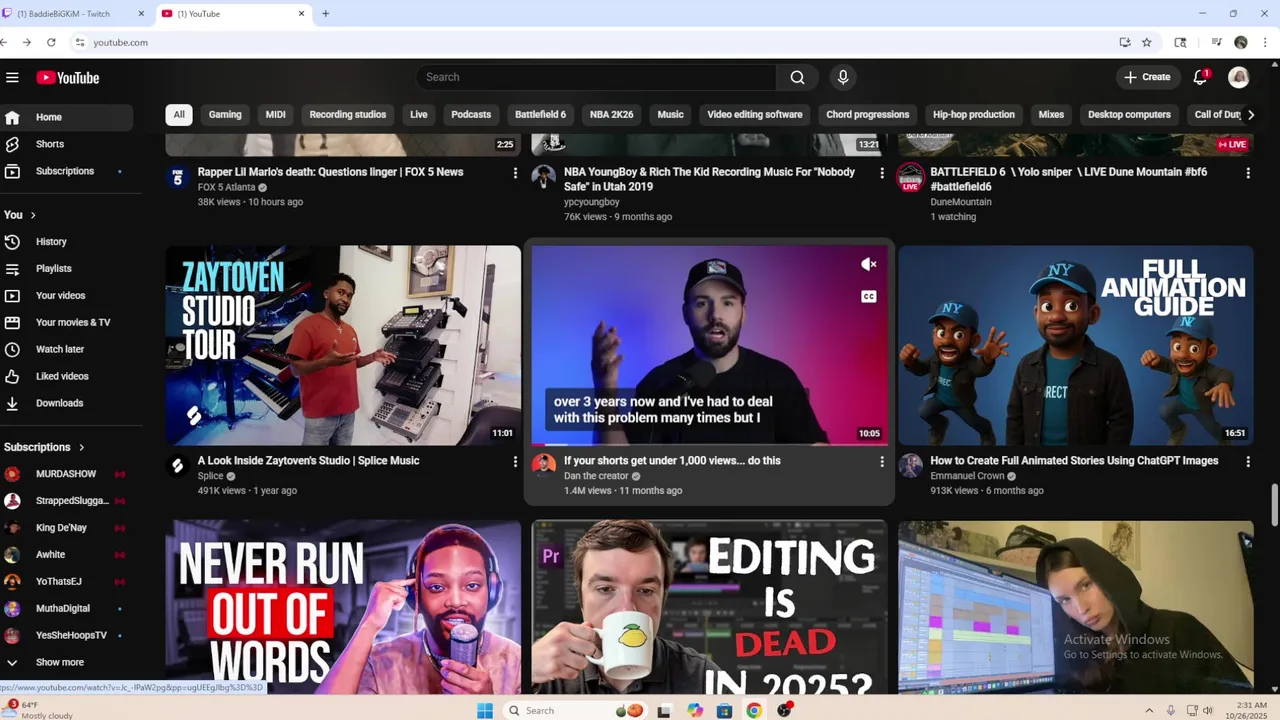
Task: Start voice search with microphone icon
Action: click(x=843, y=77)
